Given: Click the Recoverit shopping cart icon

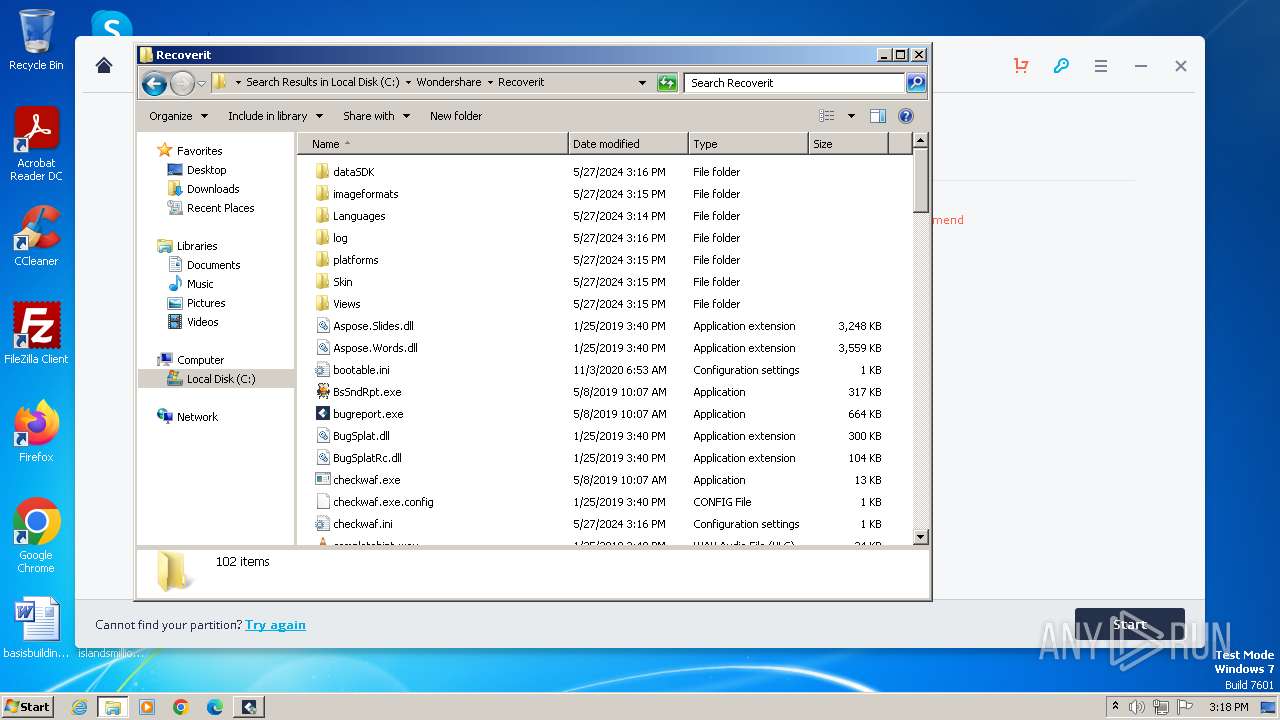Looking at the screenshot, I should pos(1021,66).
